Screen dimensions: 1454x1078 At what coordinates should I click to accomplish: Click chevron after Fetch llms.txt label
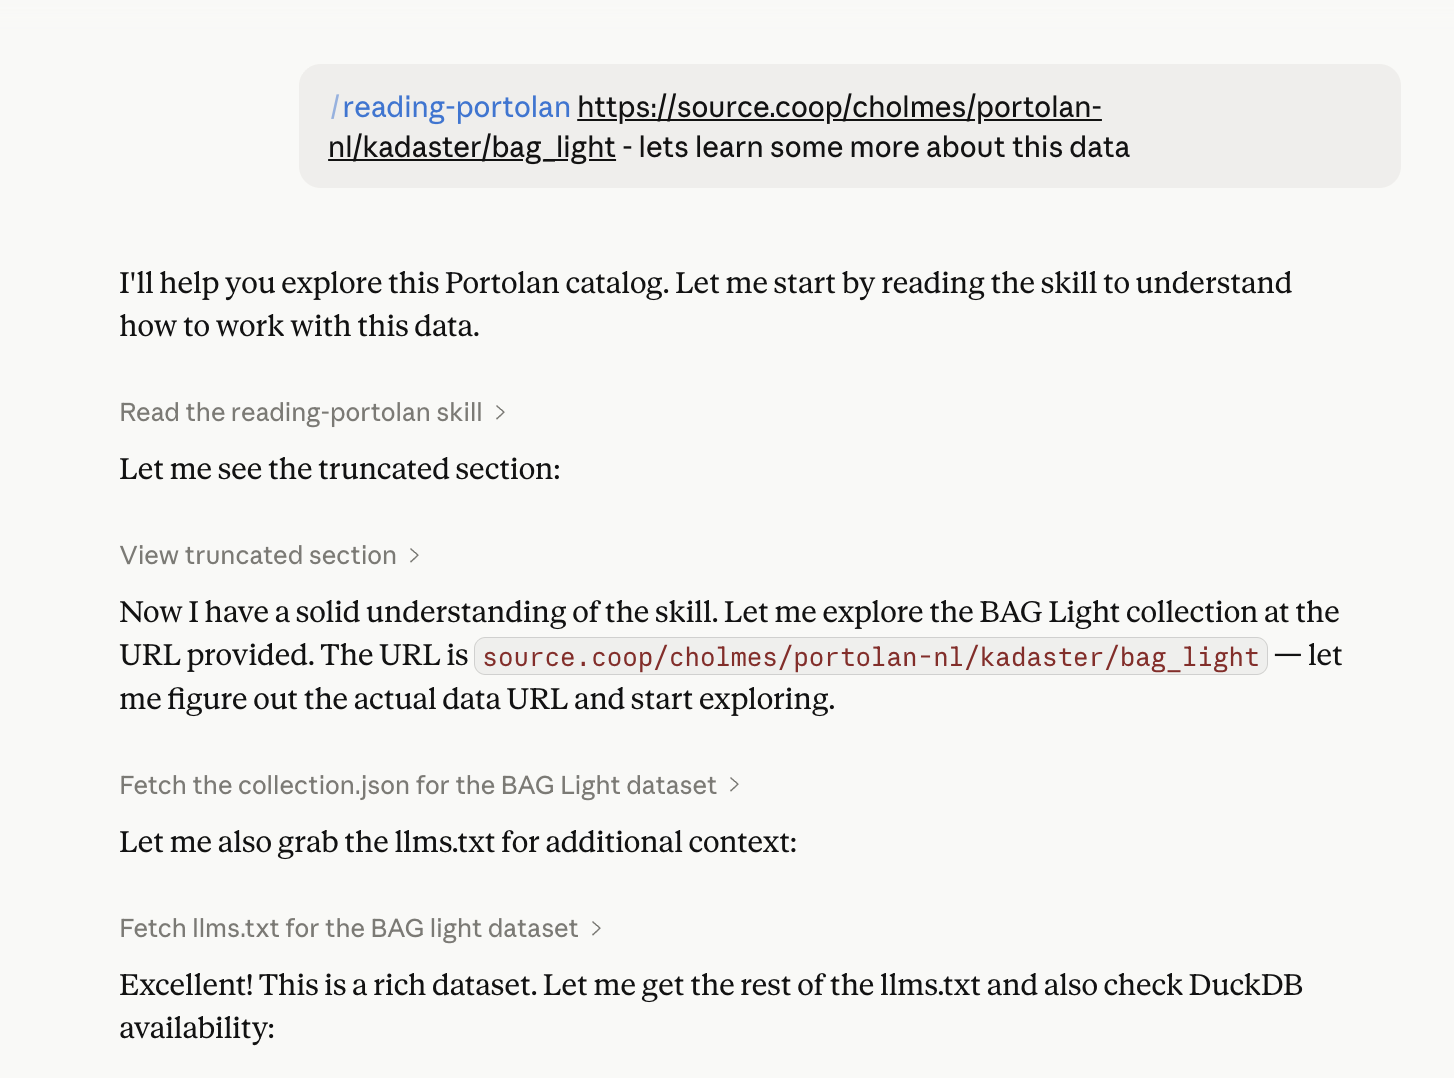click(x=596, y=928)
